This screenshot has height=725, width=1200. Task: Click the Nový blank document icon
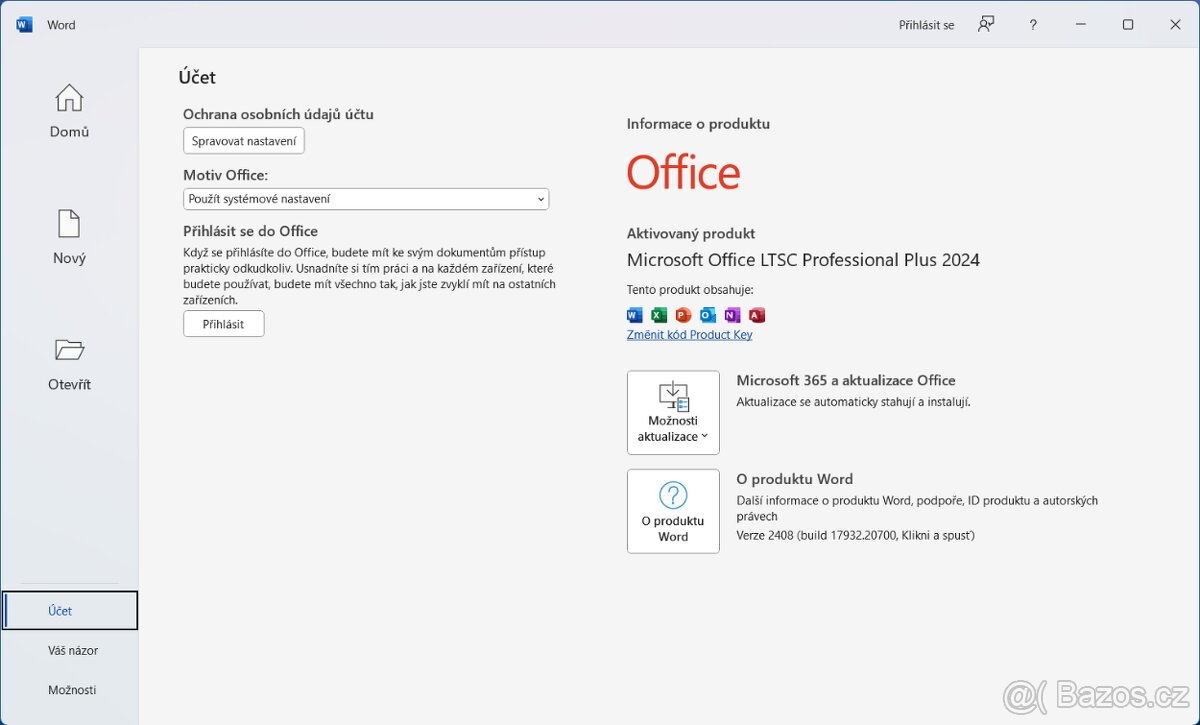[69, 224]
